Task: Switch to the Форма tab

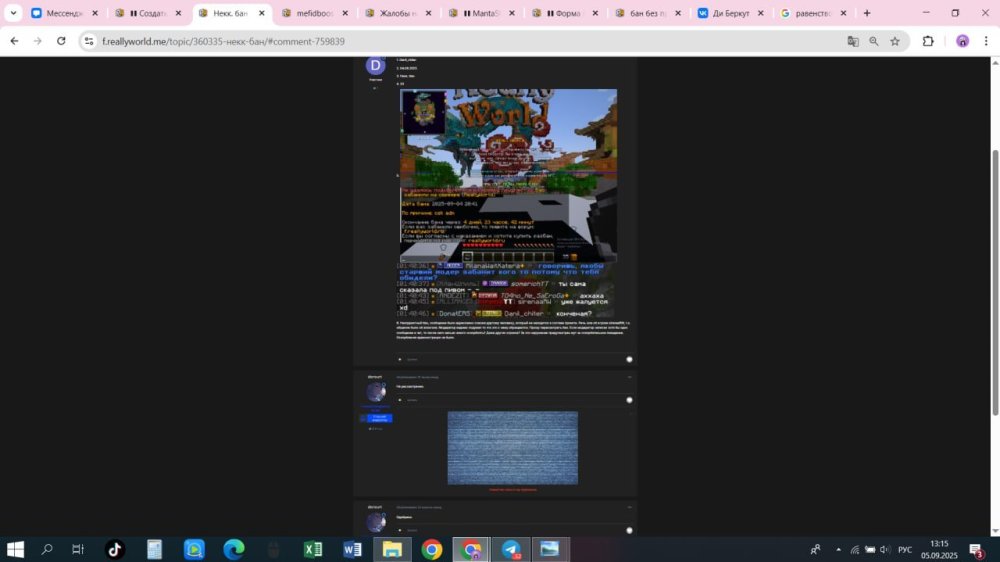Action: point(564,13)
